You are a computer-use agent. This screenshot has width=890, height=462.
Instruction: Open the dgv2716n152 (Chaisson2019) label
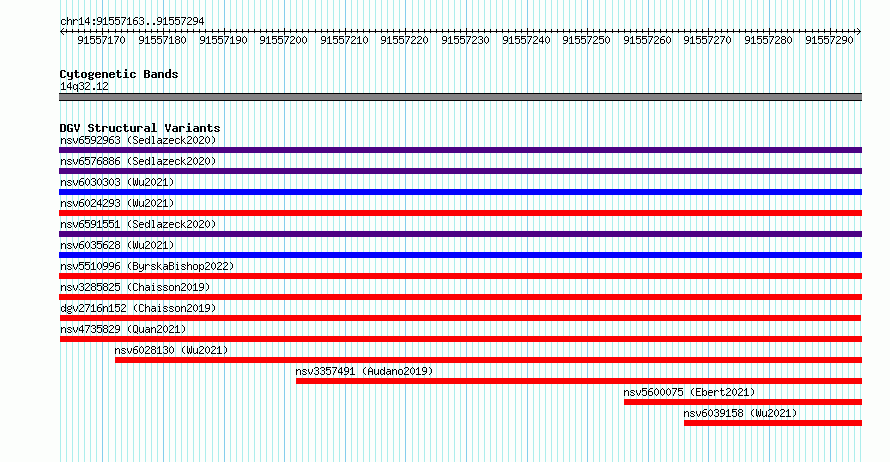(138, 308)
